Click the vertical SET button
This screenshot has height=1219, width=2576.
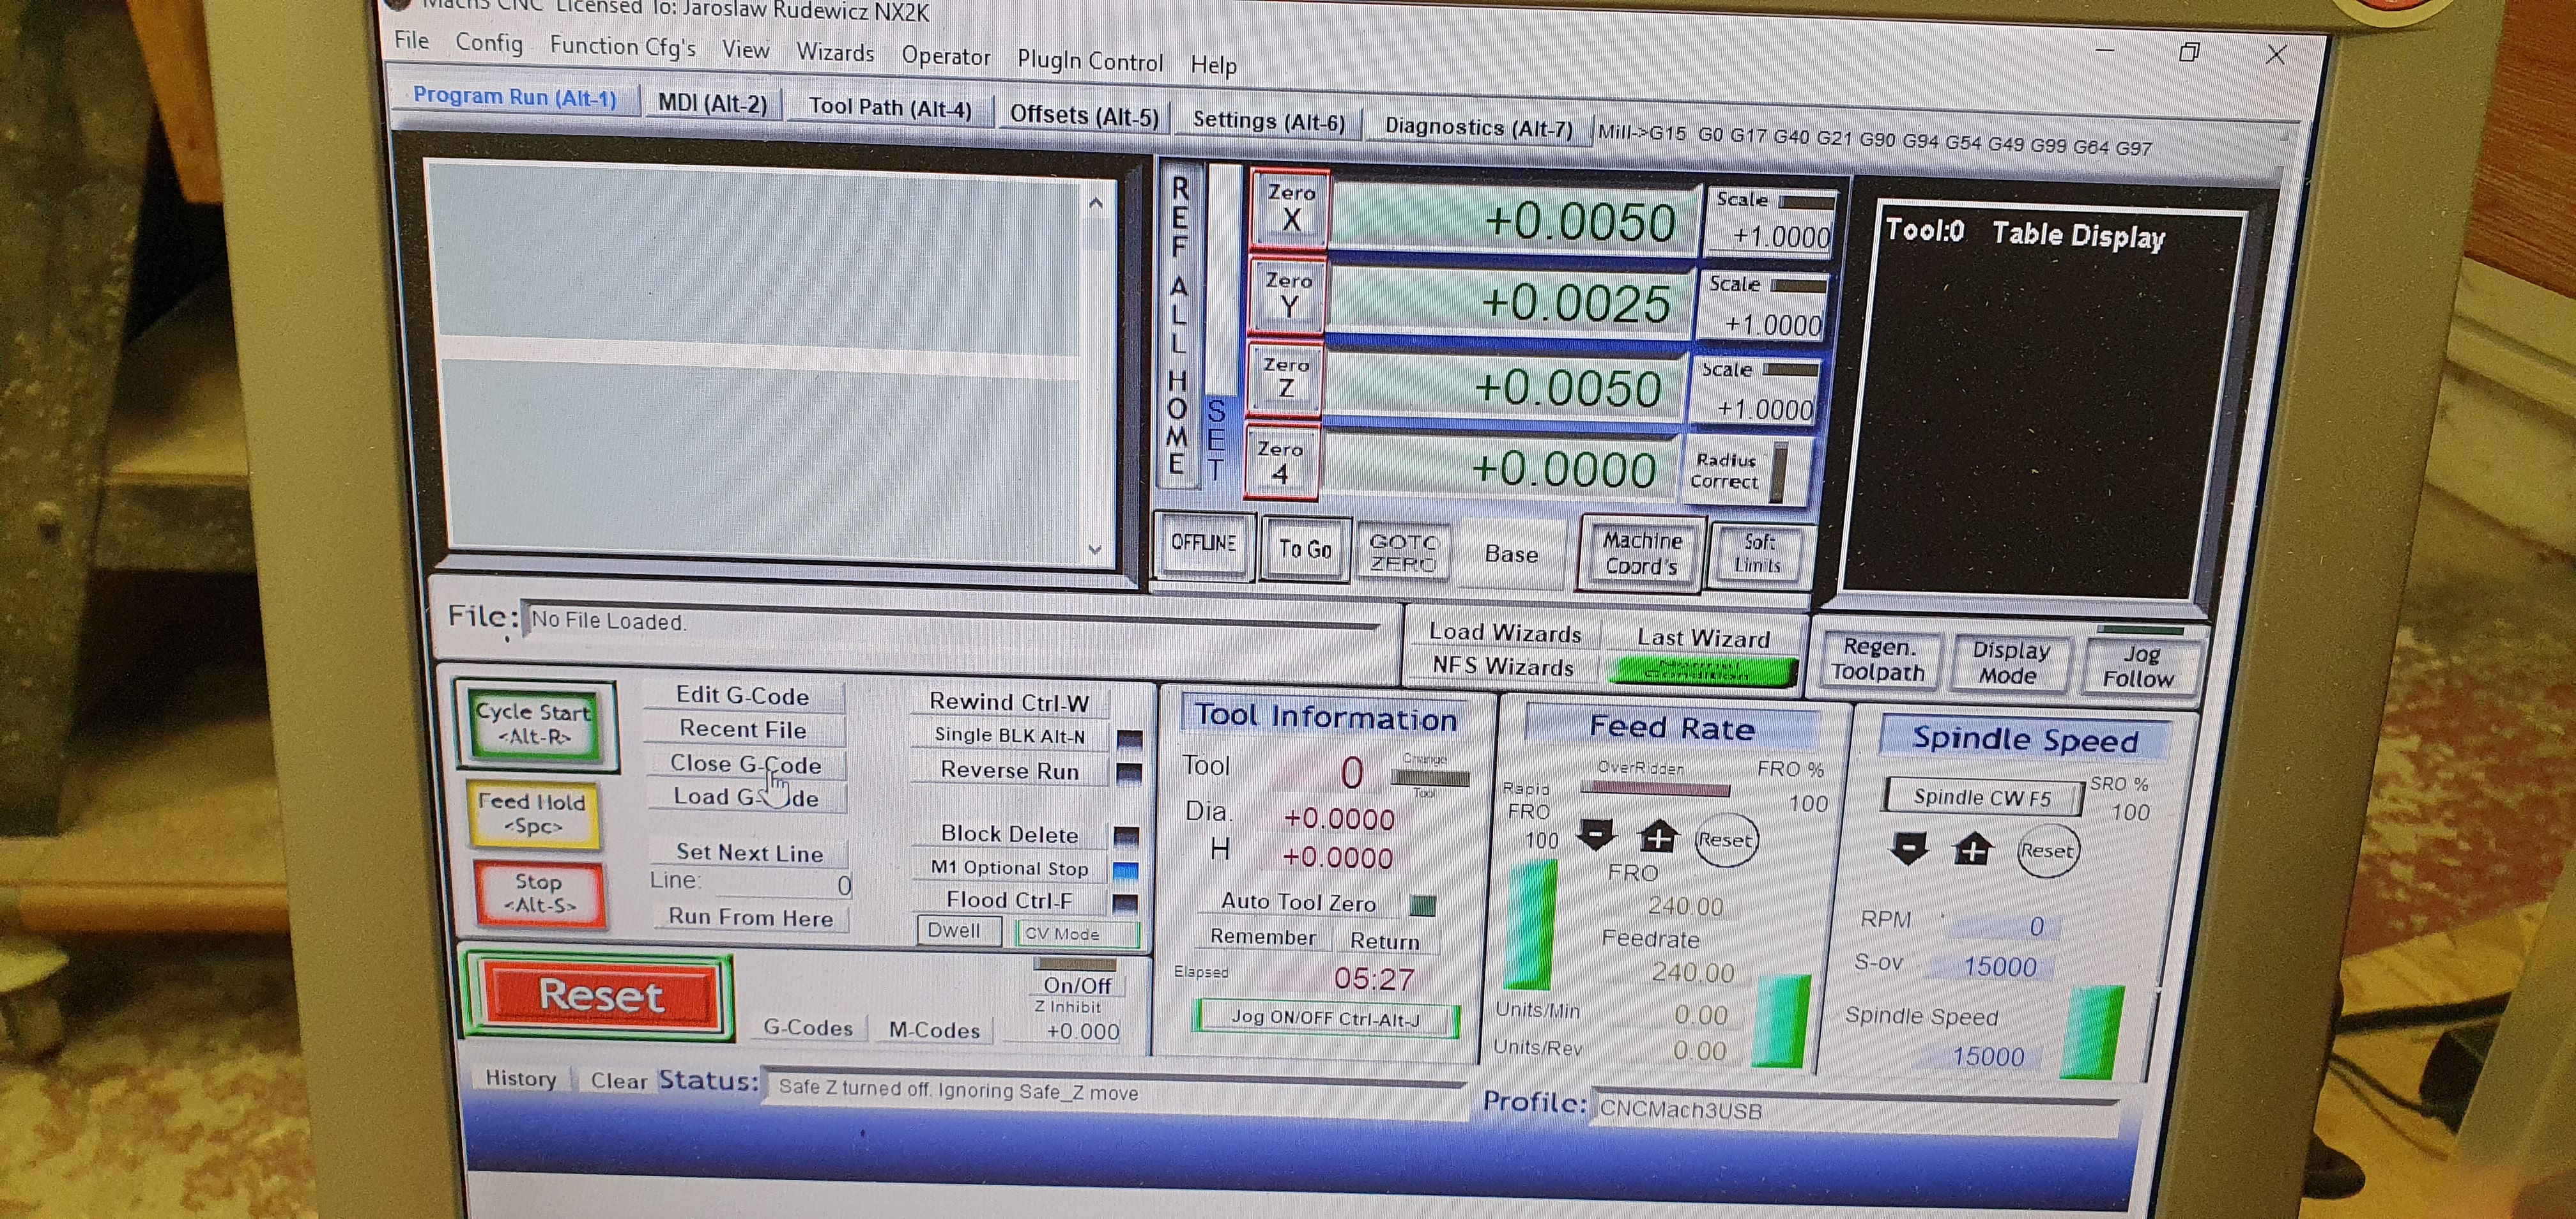pyautogui.click(x=1216, y=439)
